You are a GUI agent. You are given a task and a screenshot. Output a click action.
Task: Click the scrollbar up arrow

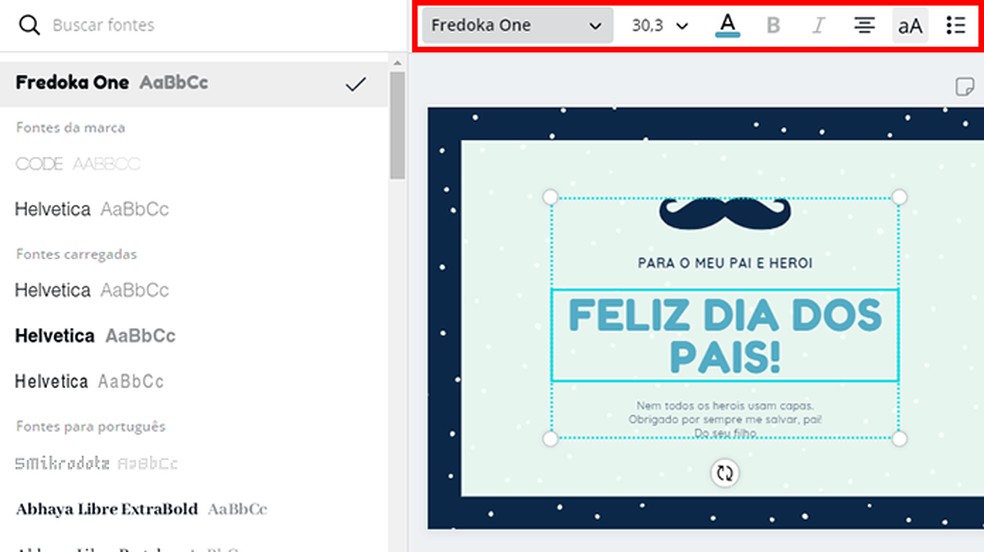click(x=397, y=63)
